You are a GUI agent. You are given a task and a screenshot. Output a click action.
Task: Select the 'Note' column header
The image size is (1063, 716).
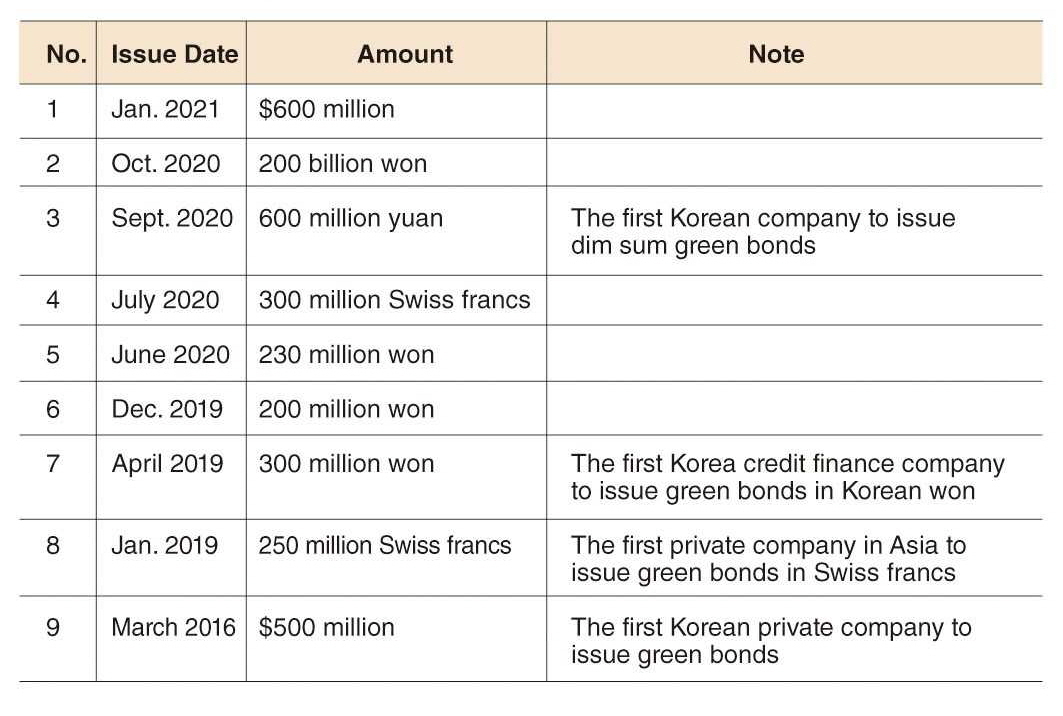click(776, 54)
